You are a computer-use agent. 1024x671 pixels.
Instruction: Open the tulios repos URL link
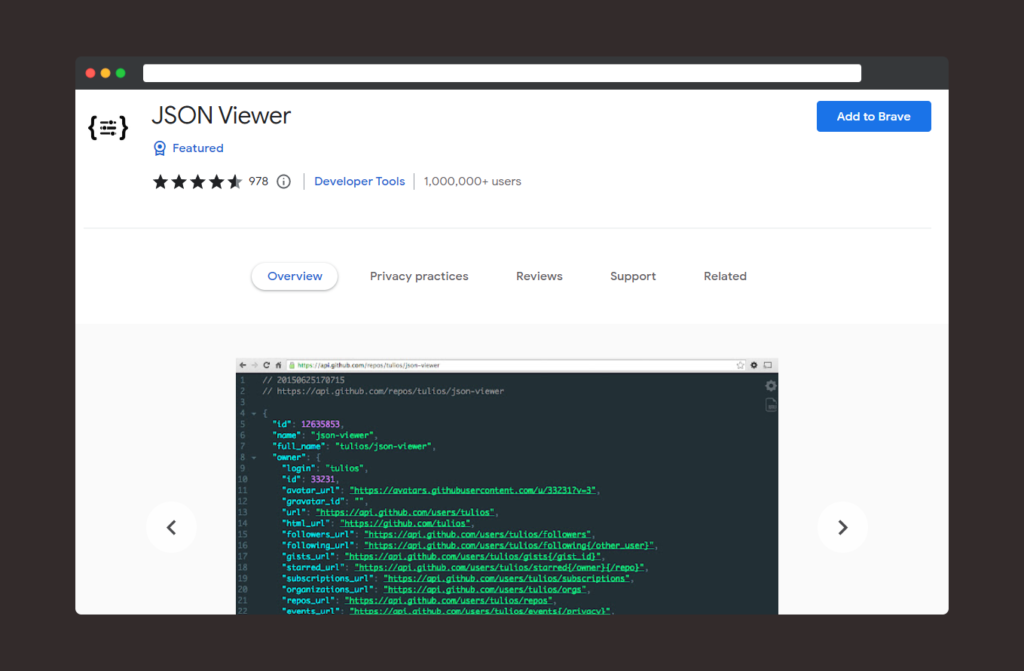coord(449,600)
